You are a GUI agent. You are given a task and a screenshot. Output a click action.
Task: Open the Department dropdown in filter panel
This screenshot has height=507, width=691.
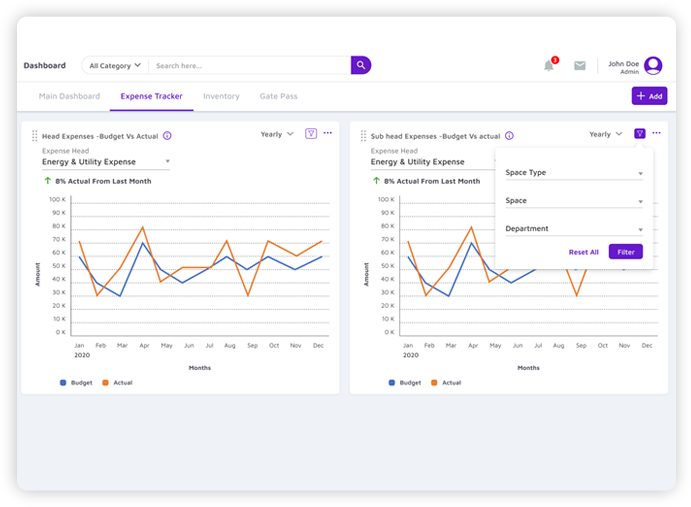click(x=573, y=229)
